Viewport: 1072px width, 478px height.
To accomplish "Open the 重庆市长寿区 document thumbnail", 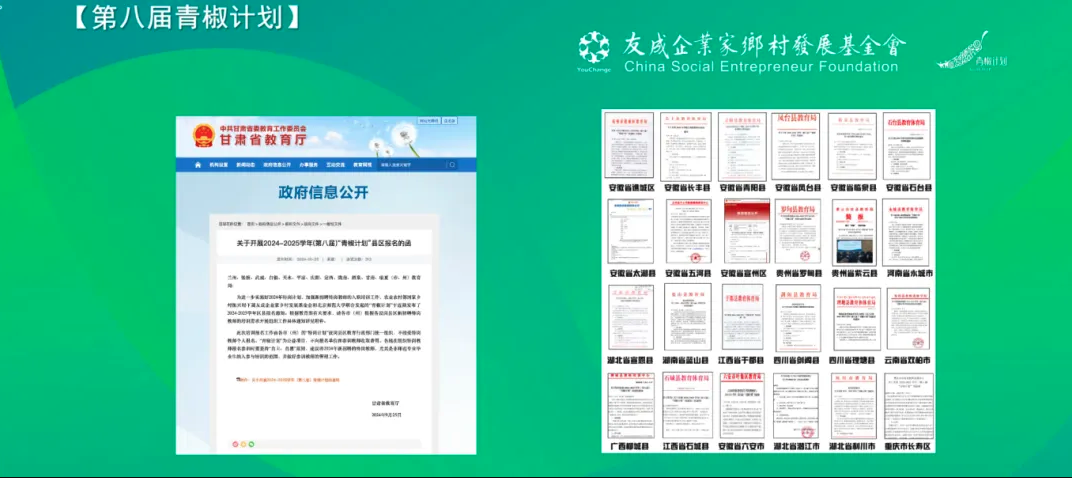I will (909, 406).
